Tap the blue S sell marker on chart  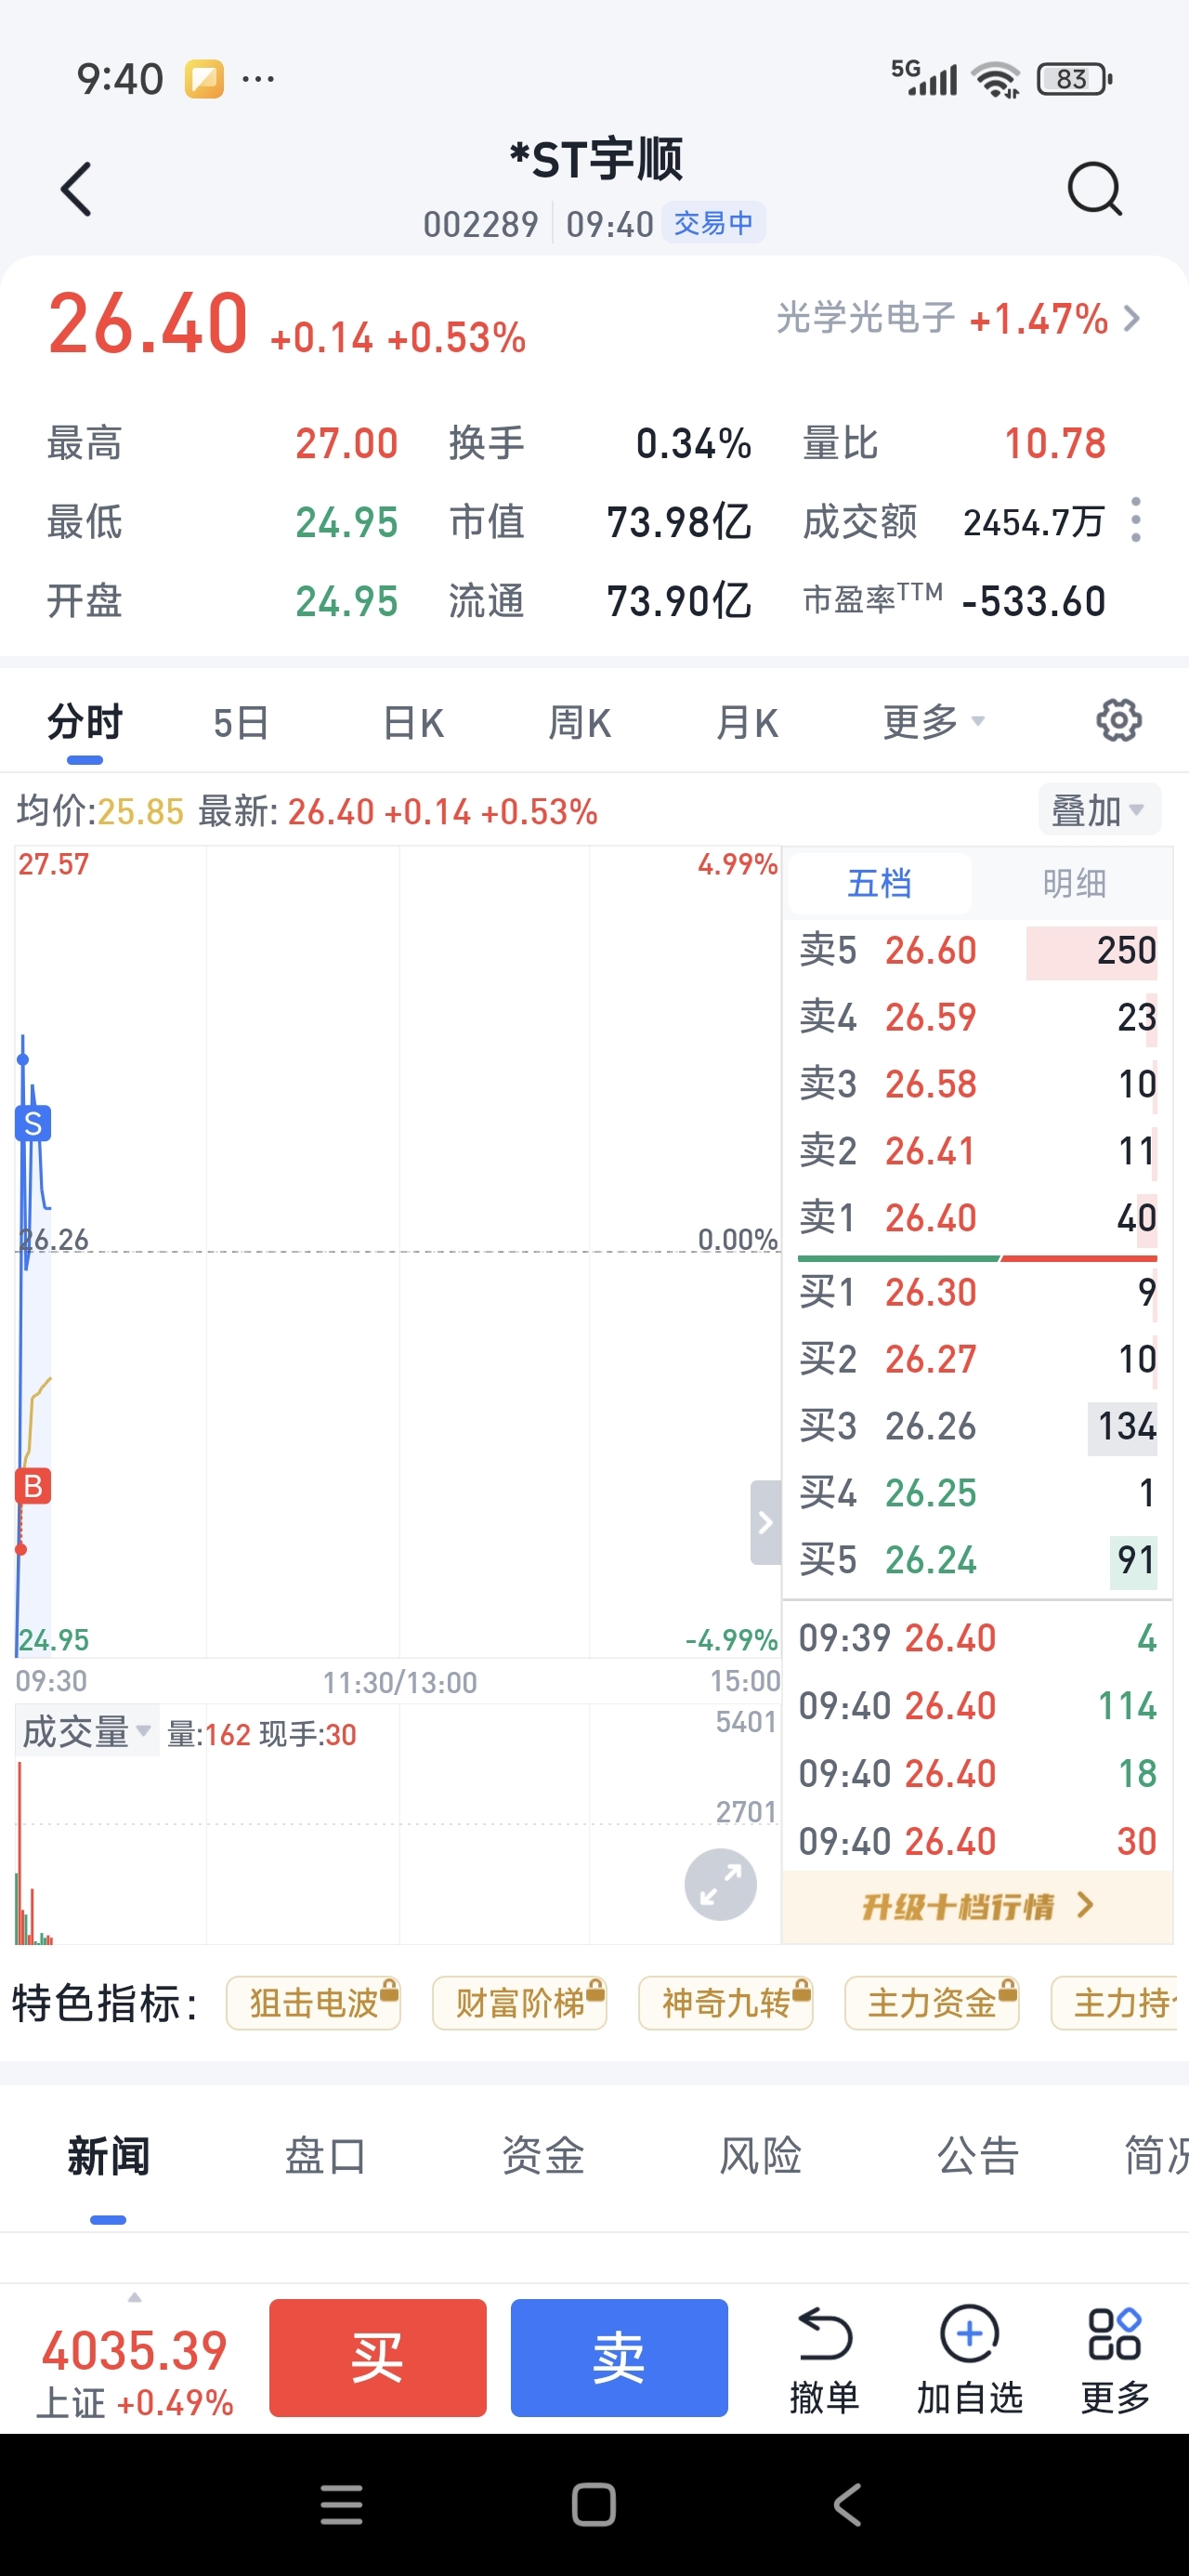tap(33, 1124)
